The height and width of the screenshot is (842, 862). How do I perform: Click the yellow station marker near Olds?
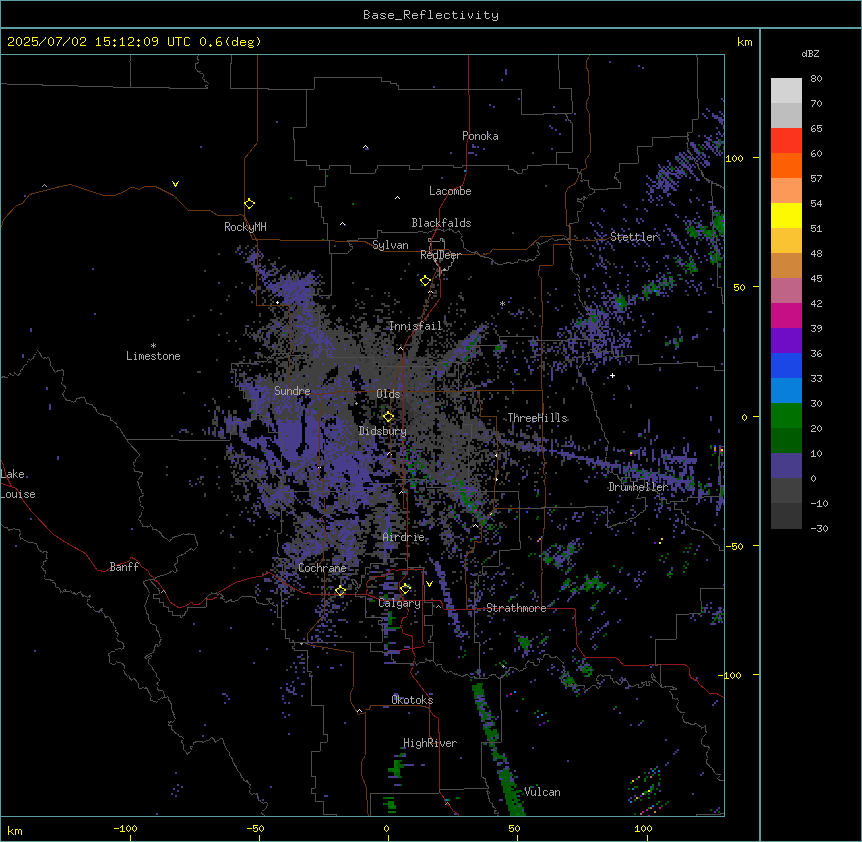[388, 417]
